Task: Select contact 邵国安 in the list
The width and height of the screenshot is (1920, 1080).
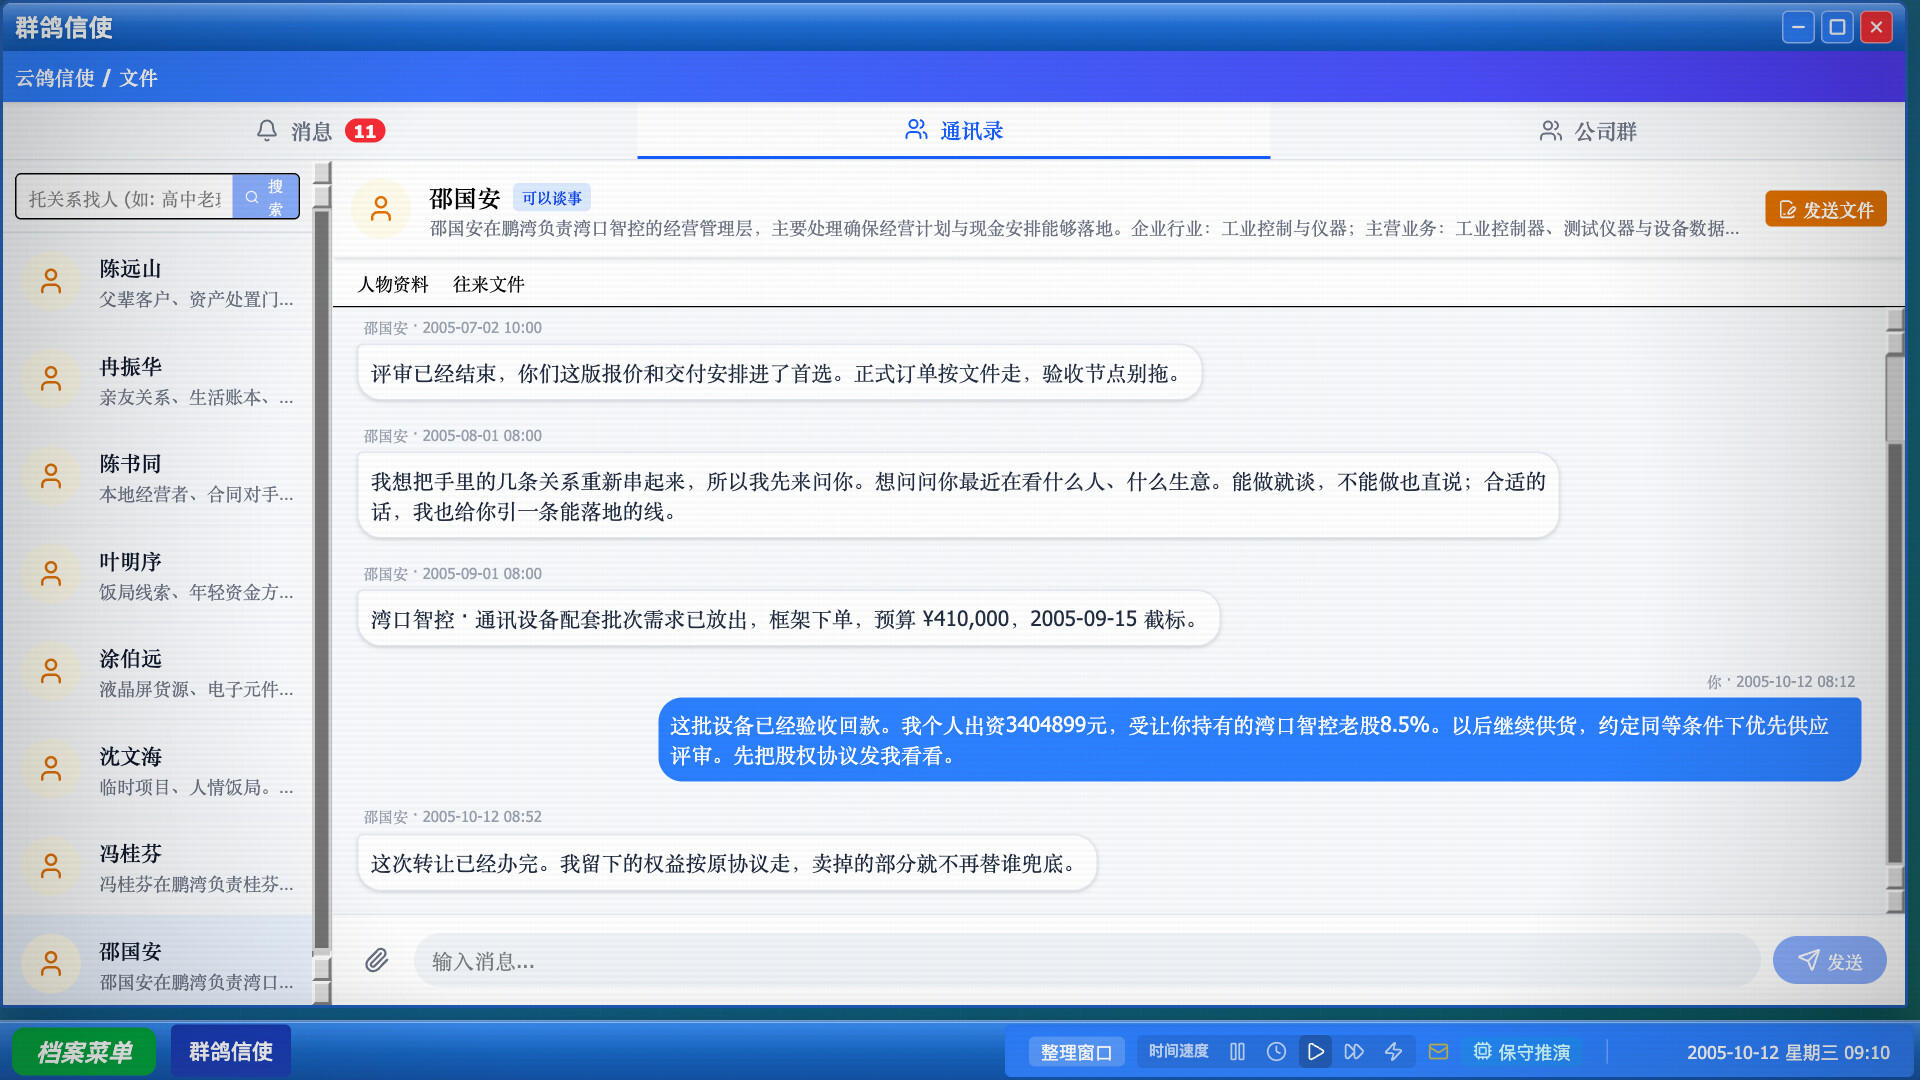Action: coord(158,963)
